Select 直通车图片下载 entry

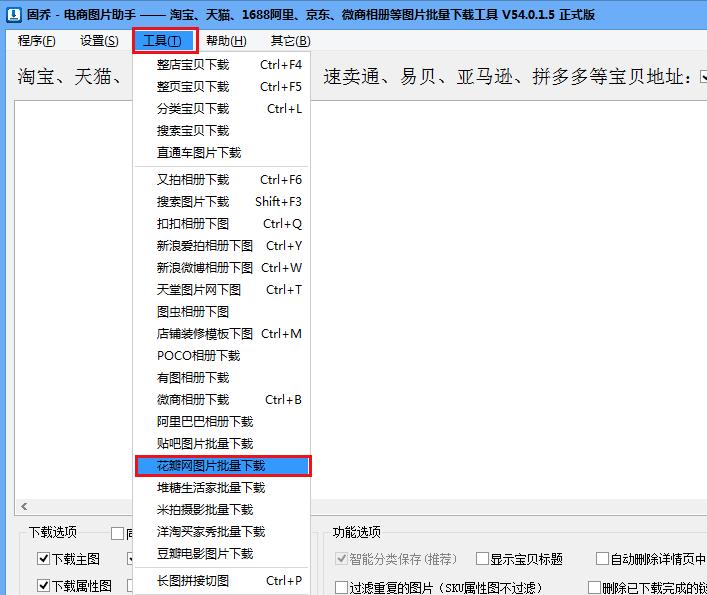point(222,153)
